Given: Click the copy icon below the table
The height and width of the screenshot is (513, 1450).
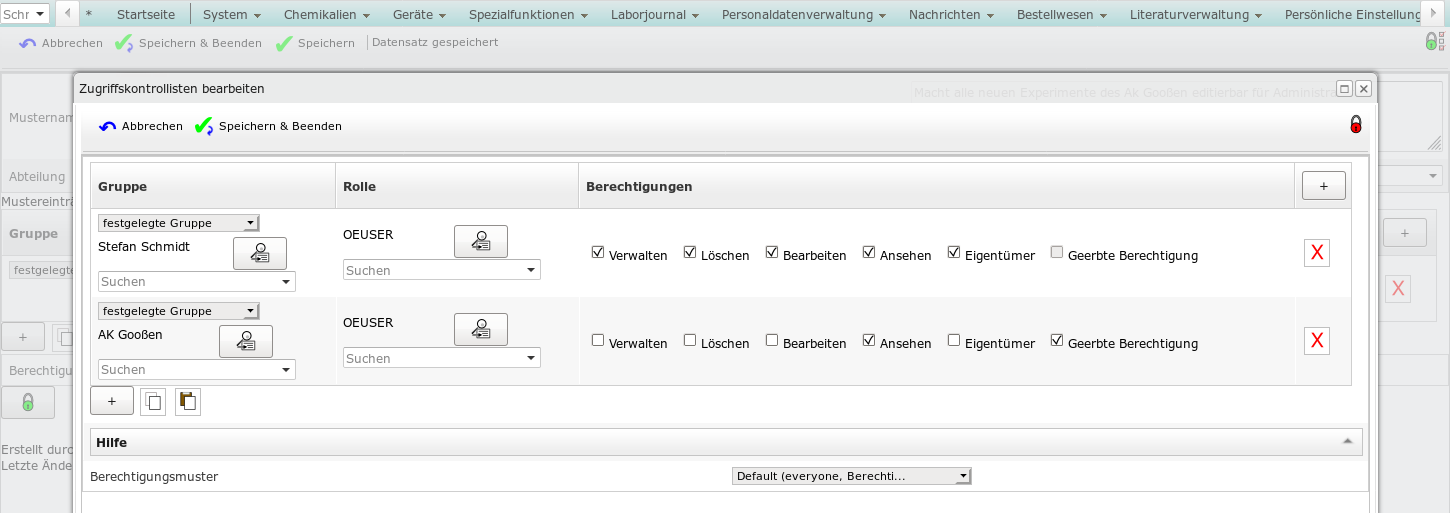Looking at the screenshot, I should click(x=153, y=401).
